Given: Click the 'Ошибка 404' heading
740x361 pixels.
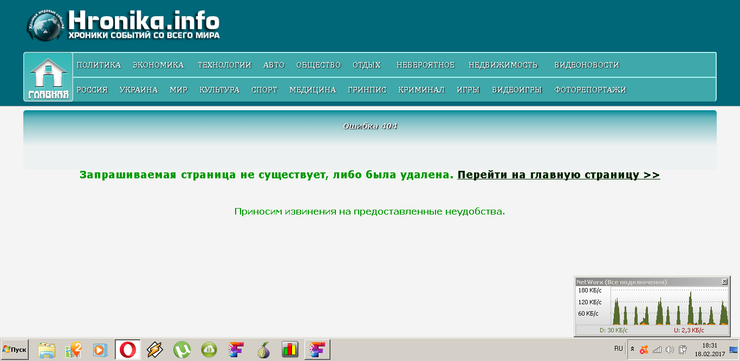Looking at the screenshot, I should (x=370, y=126).
